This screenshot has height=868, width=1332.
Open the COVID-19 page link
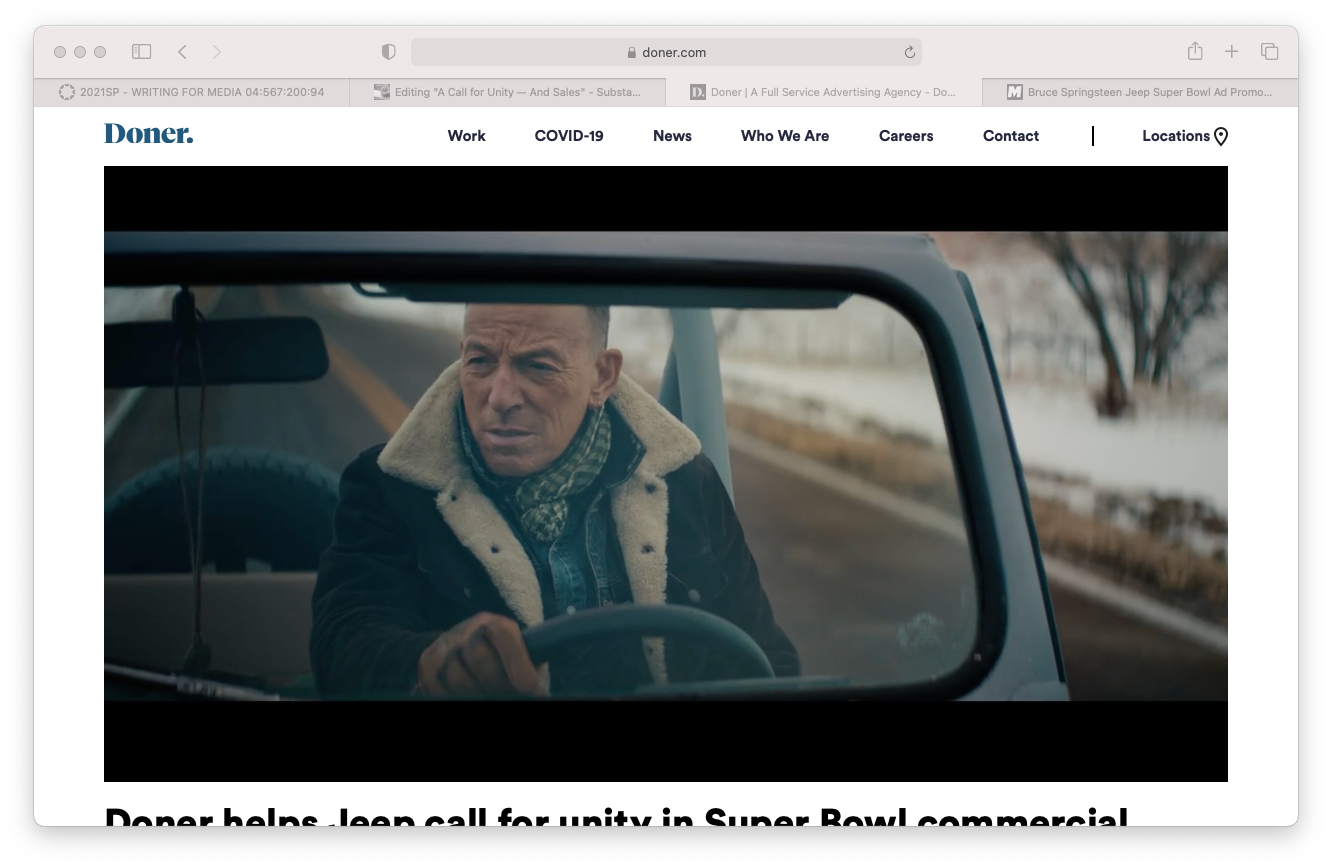[x=569, y=136]
